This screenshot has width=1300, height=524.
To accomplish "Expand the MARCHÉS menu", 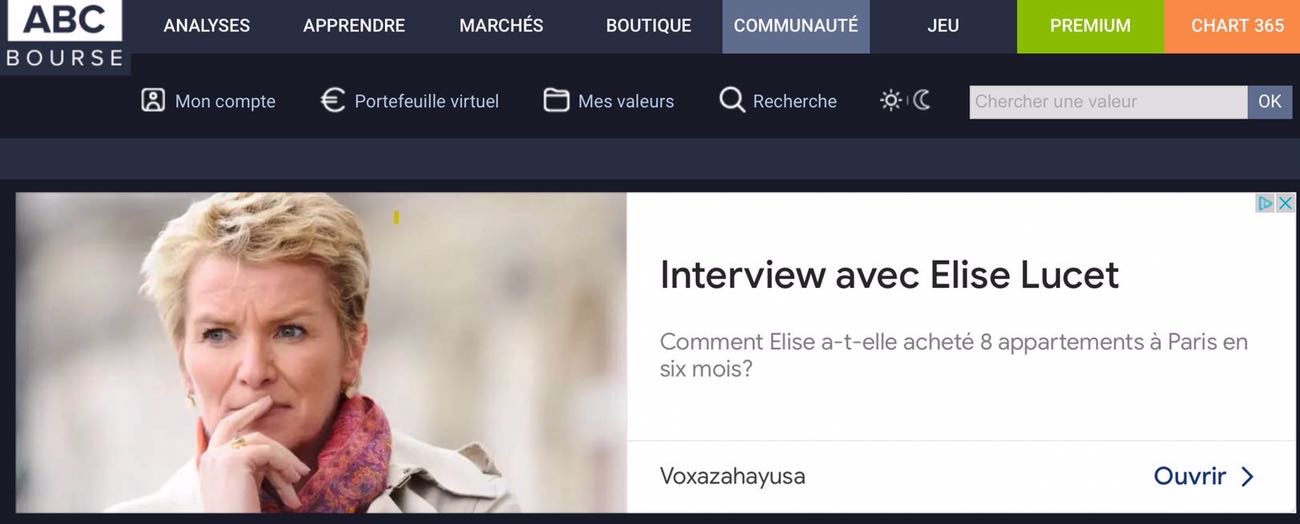I will click(x=501, y=26).
